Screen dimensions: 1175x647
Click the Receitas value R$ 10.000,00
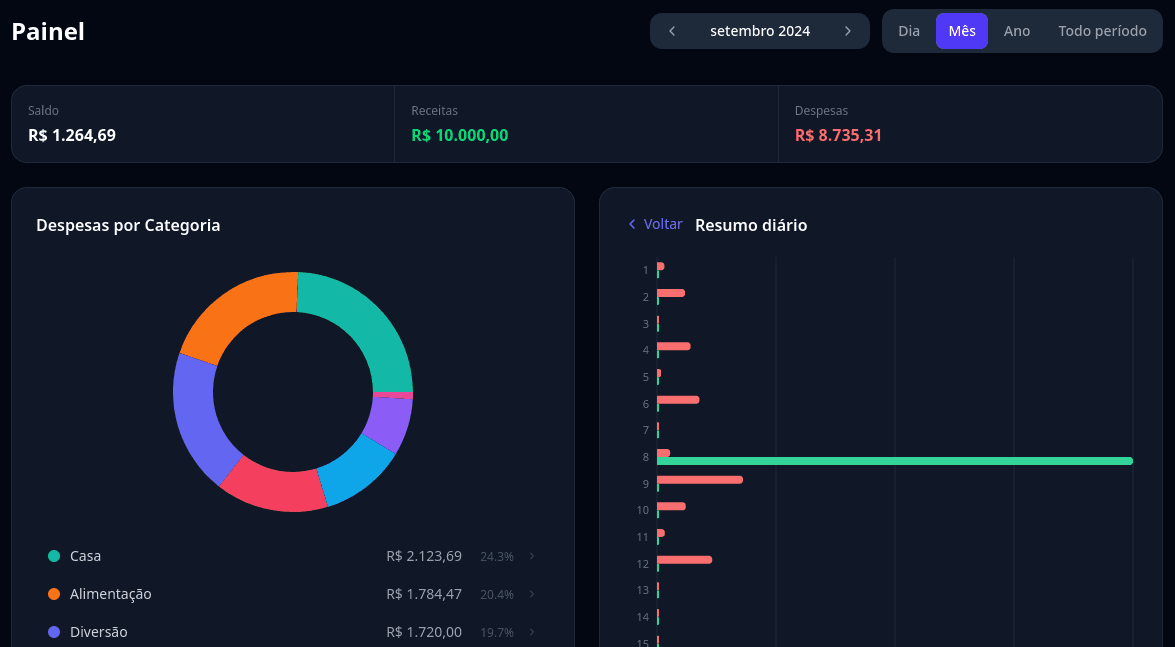tap(459, 135)
